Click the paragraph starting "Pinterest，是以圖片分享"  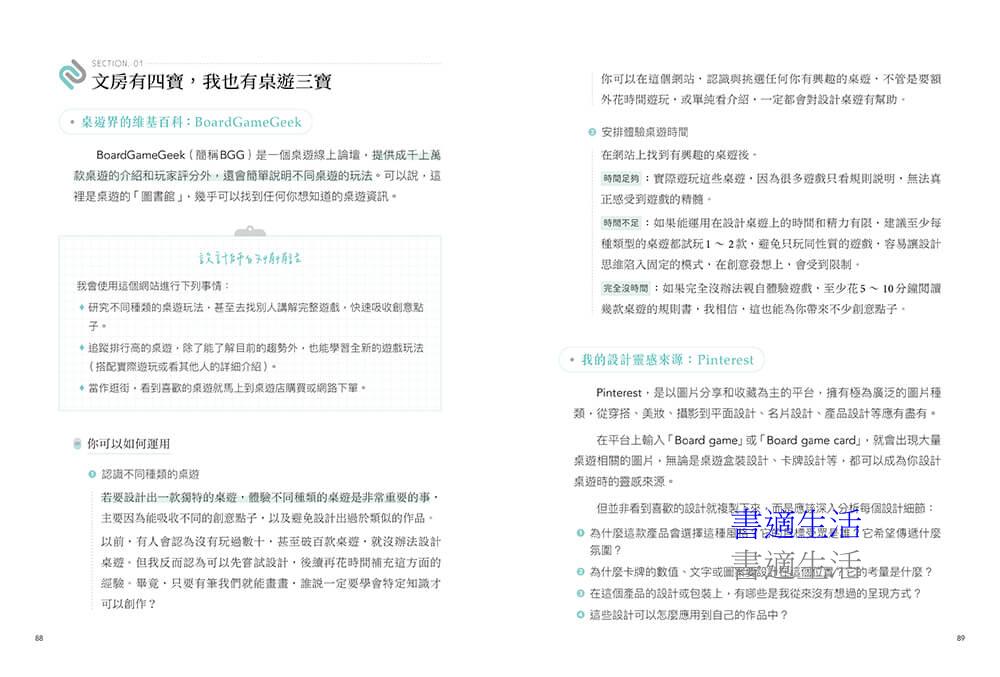(757, 403)
